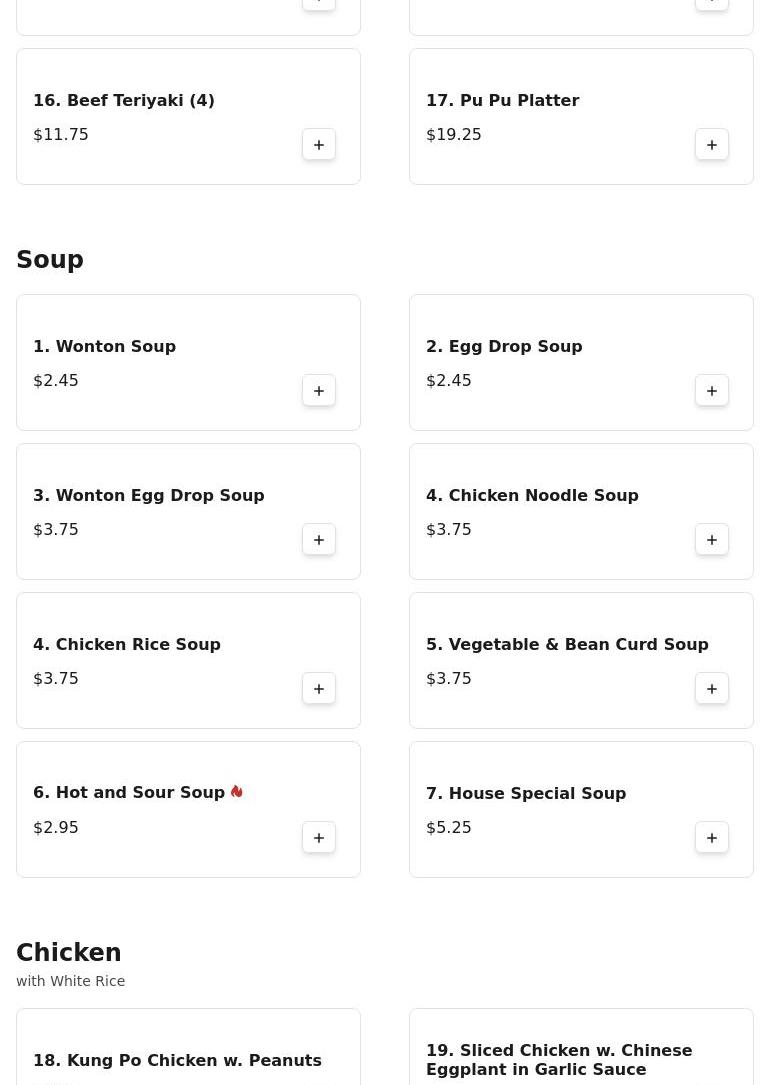Image resolution: width=770 pixels, height=1085 pixels.
Task: Add Pu Pu Platter with plus button
Action: (712, 145)
